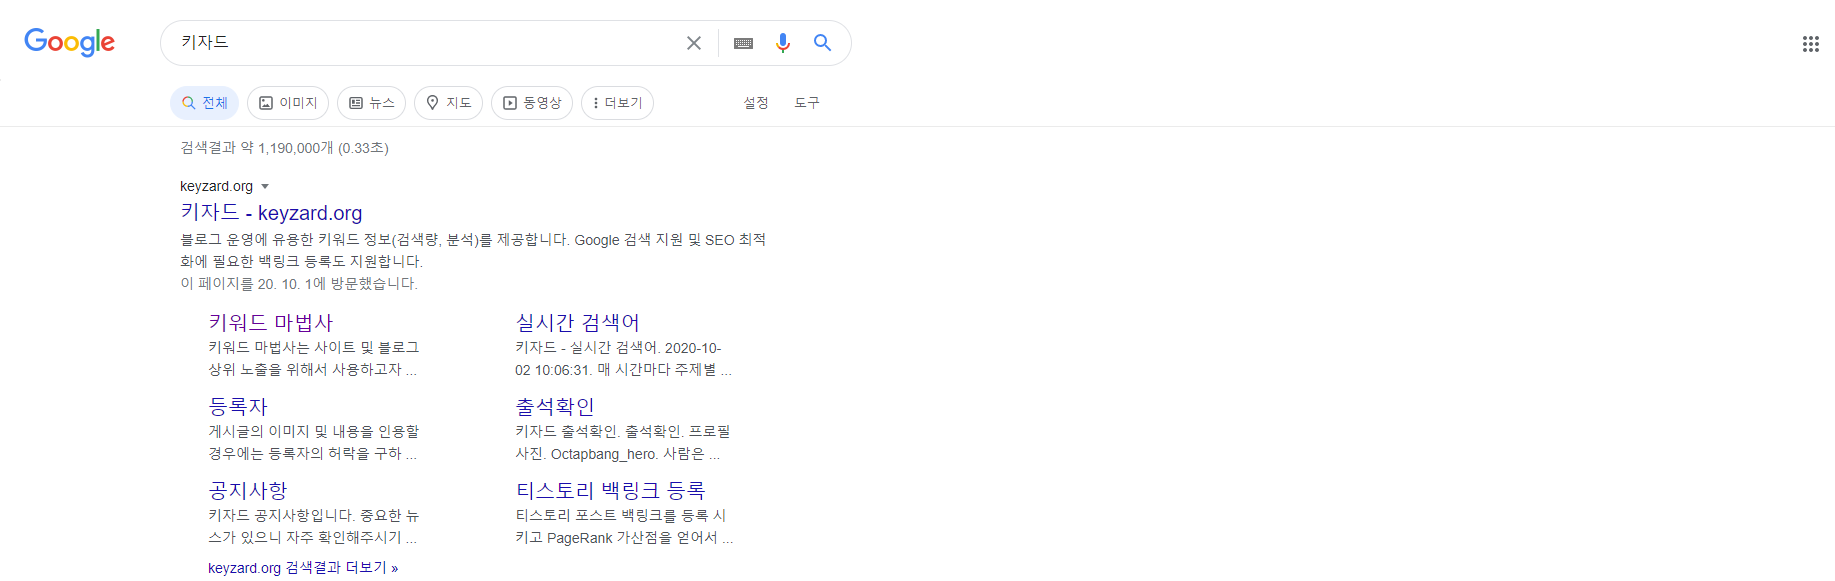1835x581 pixels.
Task: Click the visited note 이 페이지를 20. 10. 1에 방문했습니다
Action: click(299, 284)
